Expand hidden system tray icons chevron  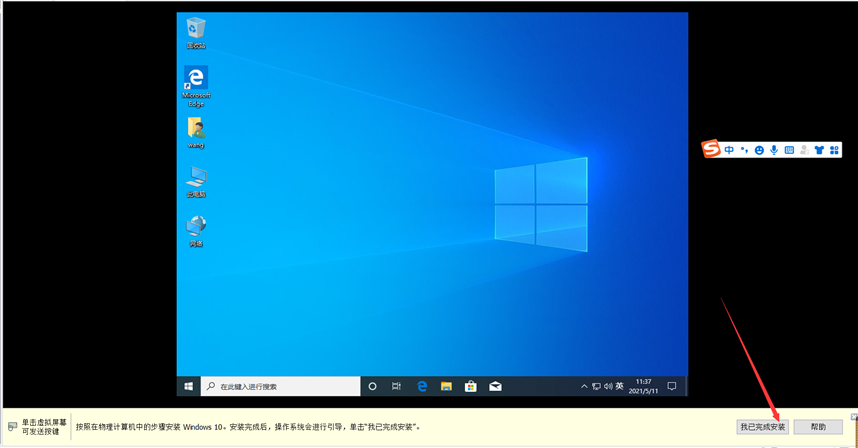tap(584, 386)
